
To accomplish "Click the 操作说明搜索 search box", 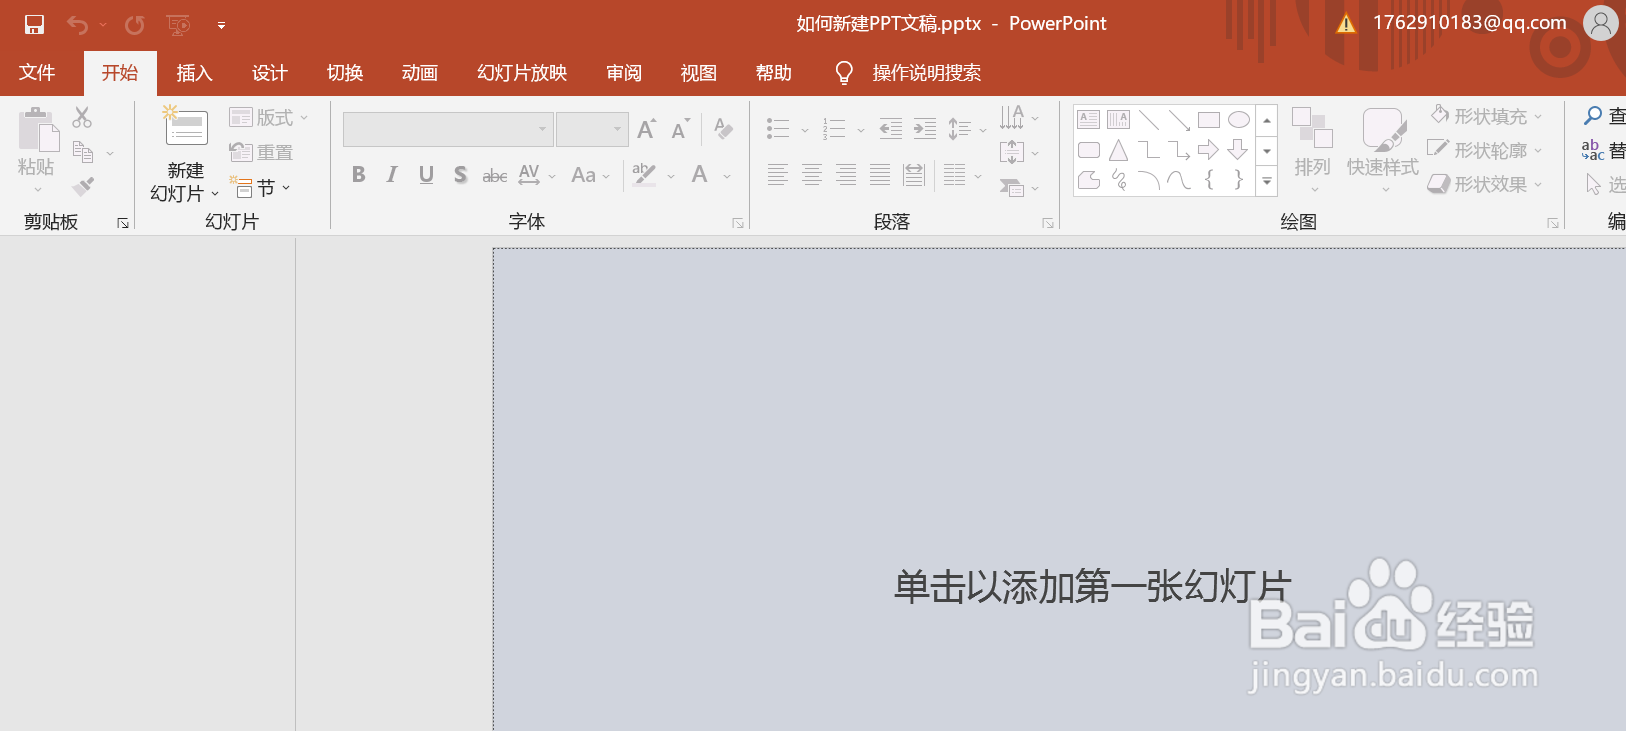I will tap(926, 73).
